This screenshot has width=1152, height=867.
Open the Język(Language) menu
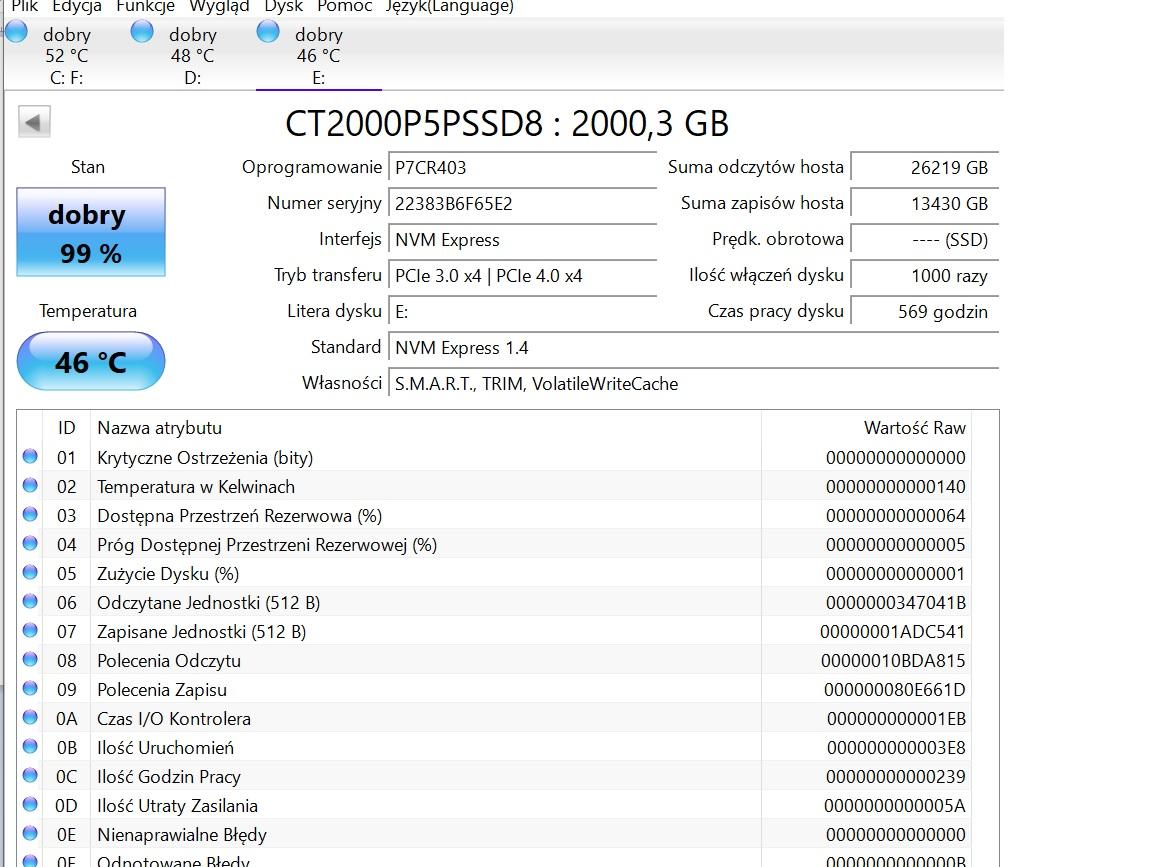pos(450,7)
